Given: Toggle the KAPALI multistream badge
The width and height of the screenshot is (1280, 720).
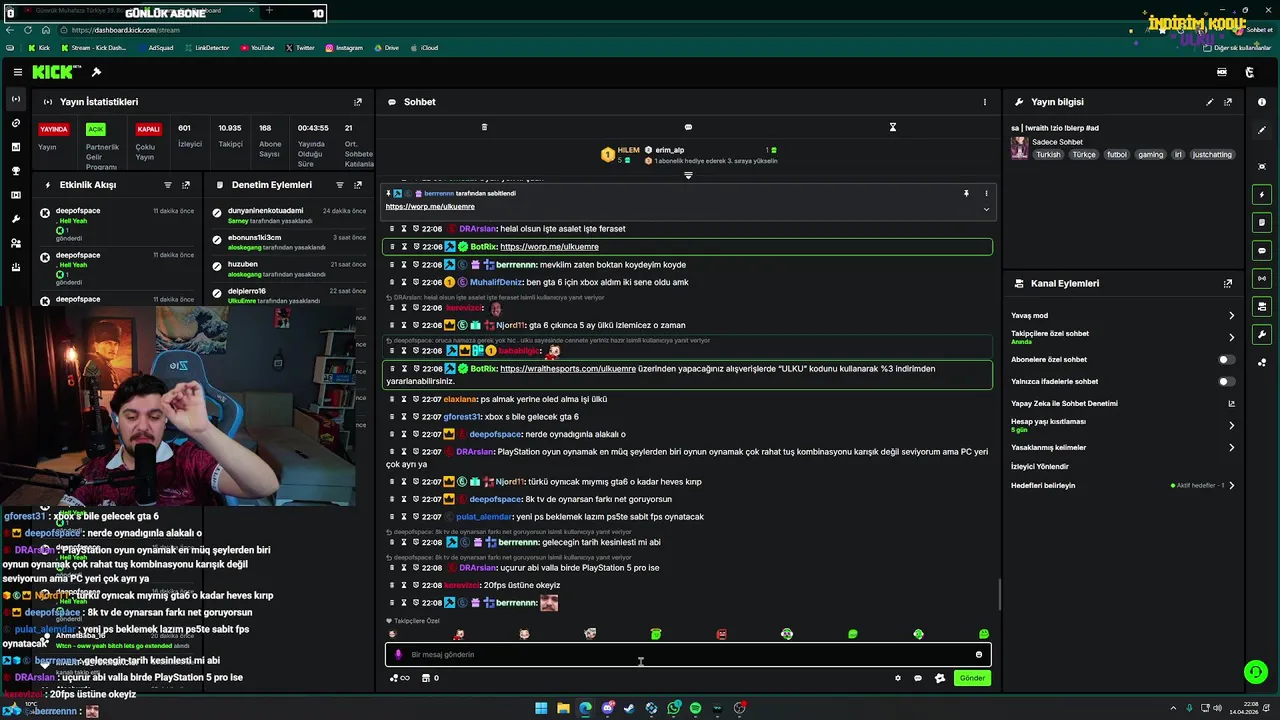Looking at the screenshot, I should point(148,129).
